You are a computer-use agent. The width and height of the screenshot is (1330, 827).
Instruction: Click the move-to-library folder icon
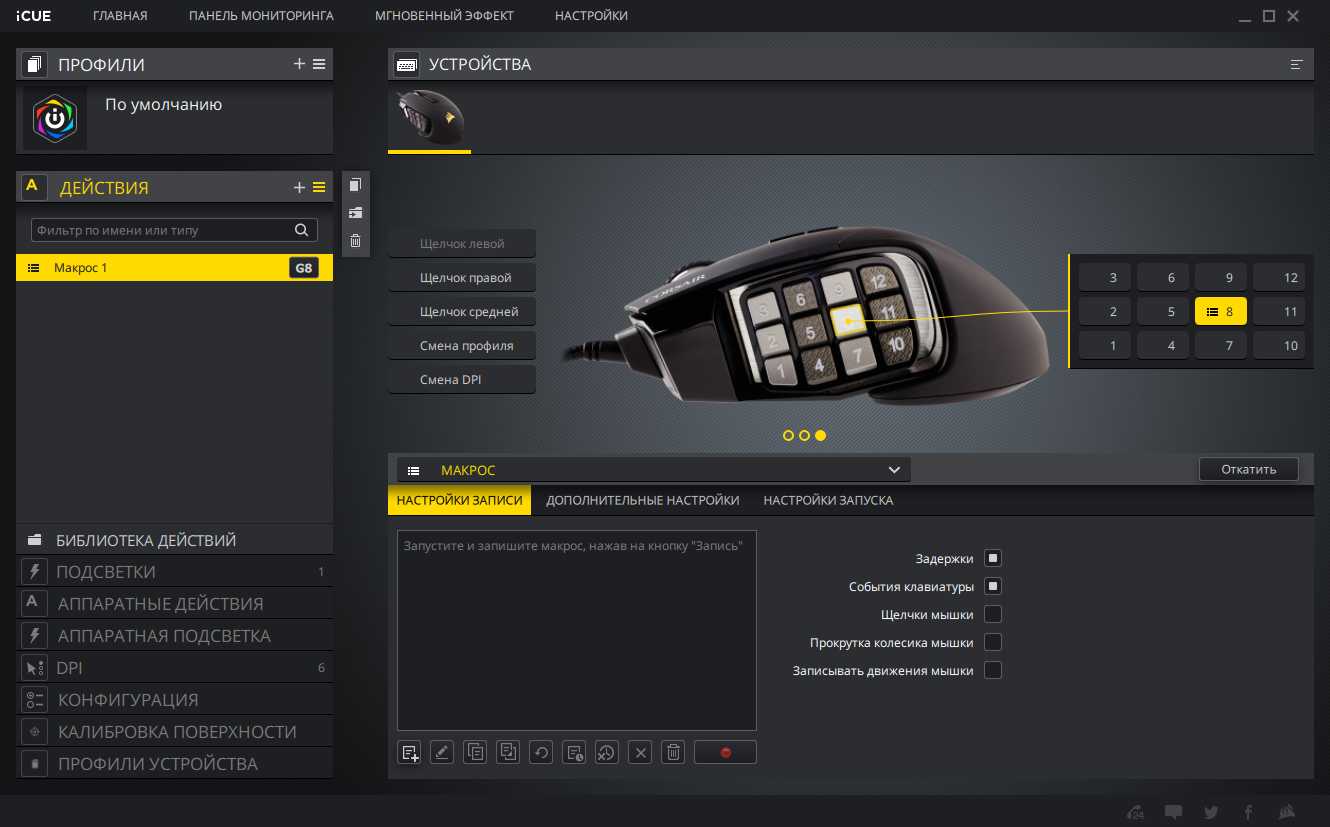355,212
